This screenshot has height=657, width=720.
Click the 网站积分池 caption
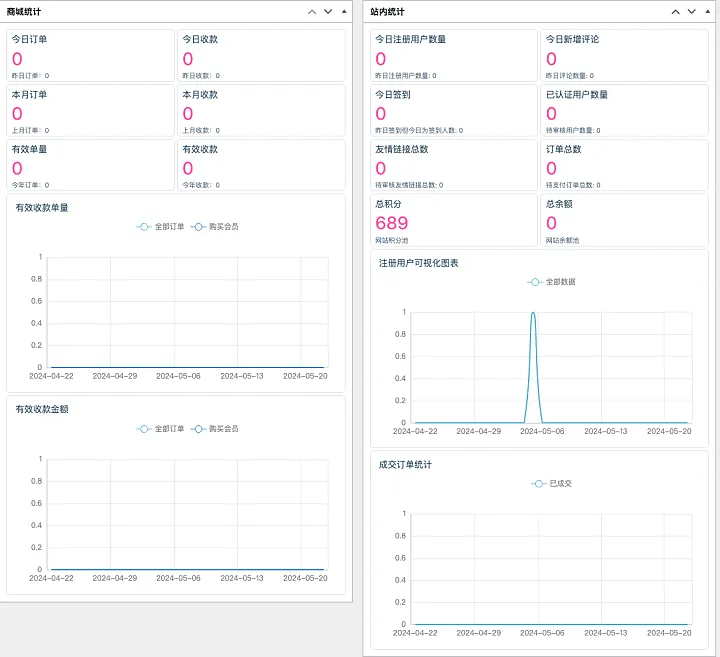point(392,240)
